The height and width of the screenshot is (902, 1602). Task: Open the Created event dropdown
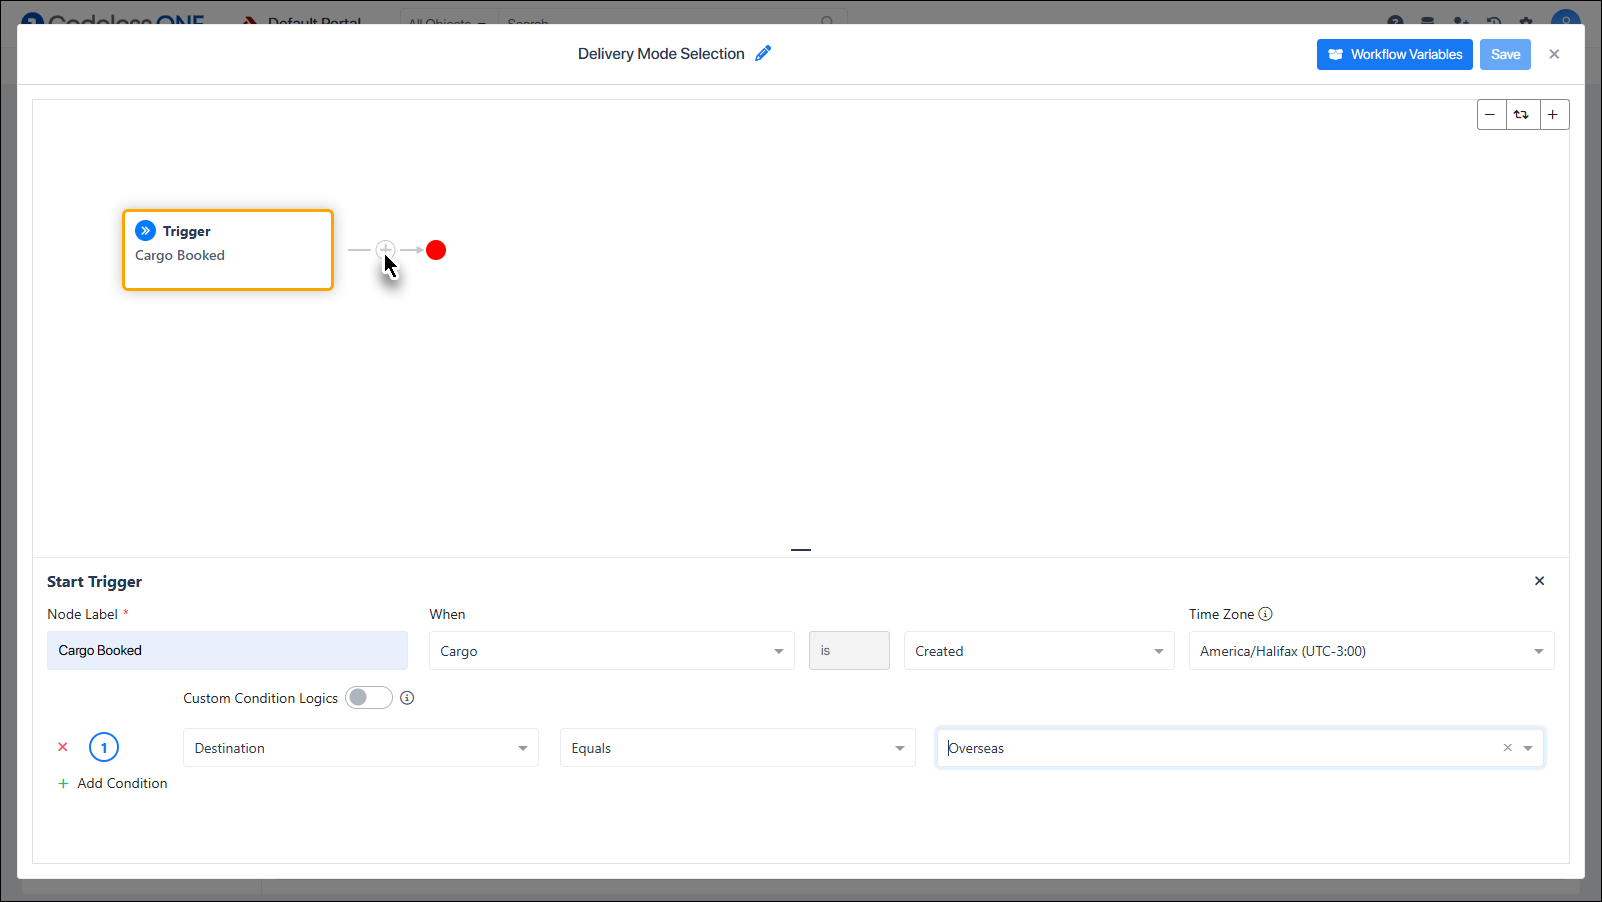point(1039,650)
